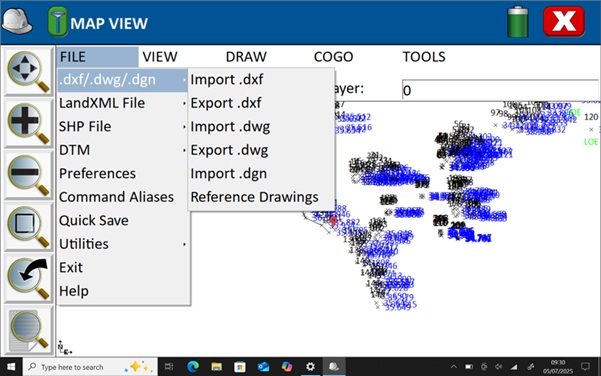Click the taskbar search box

point(90,367)
